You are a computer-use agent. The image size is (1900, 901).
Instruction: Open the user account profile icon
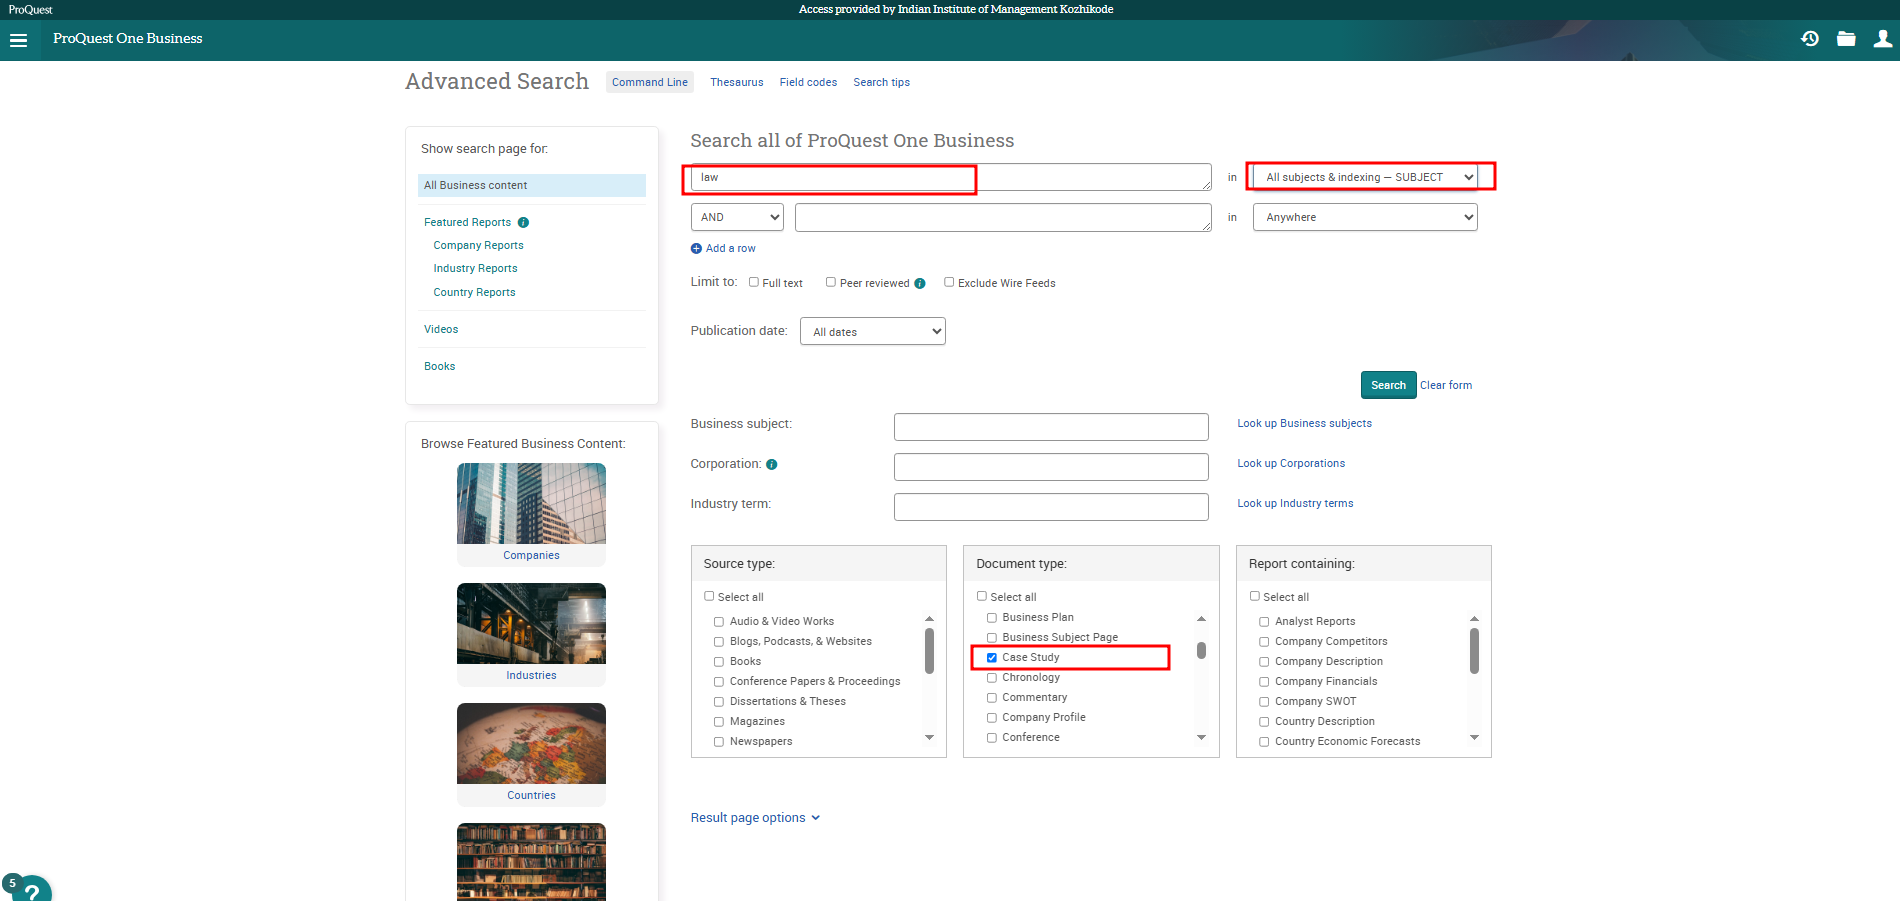[x=1882, y=39]
